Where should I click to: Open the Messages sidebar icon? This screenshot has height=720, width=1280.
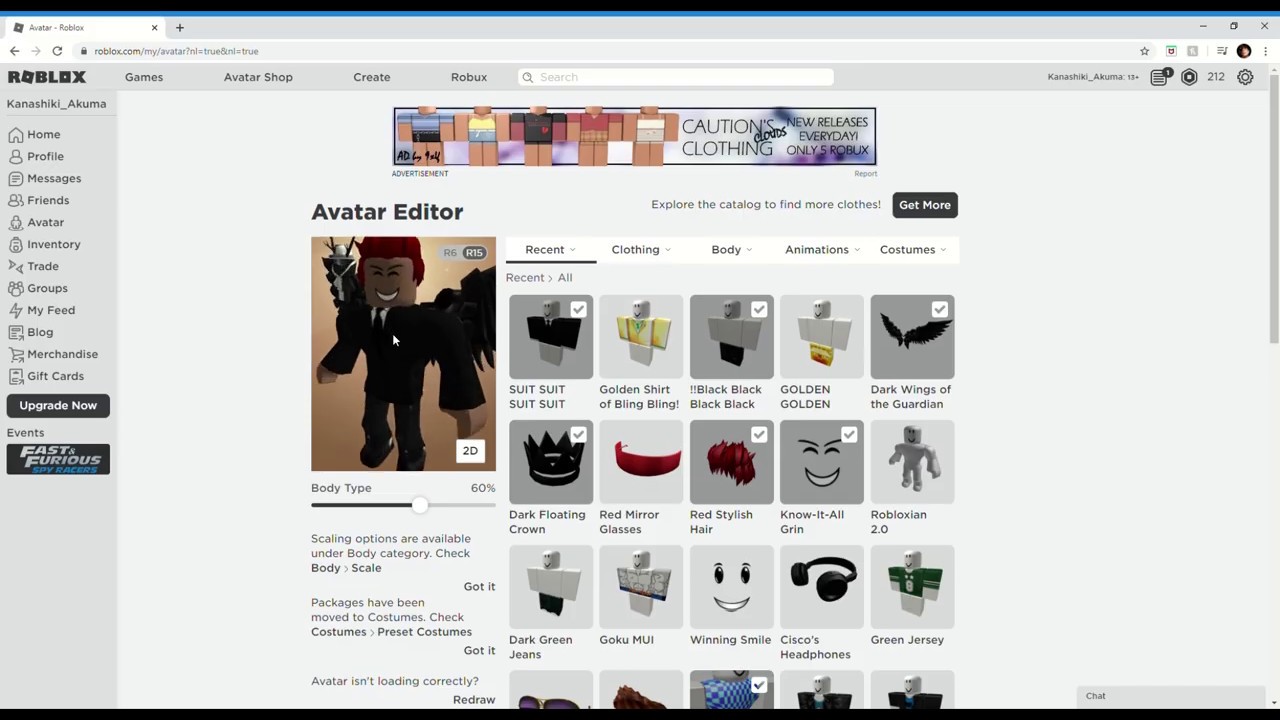(x=16, y=178)
